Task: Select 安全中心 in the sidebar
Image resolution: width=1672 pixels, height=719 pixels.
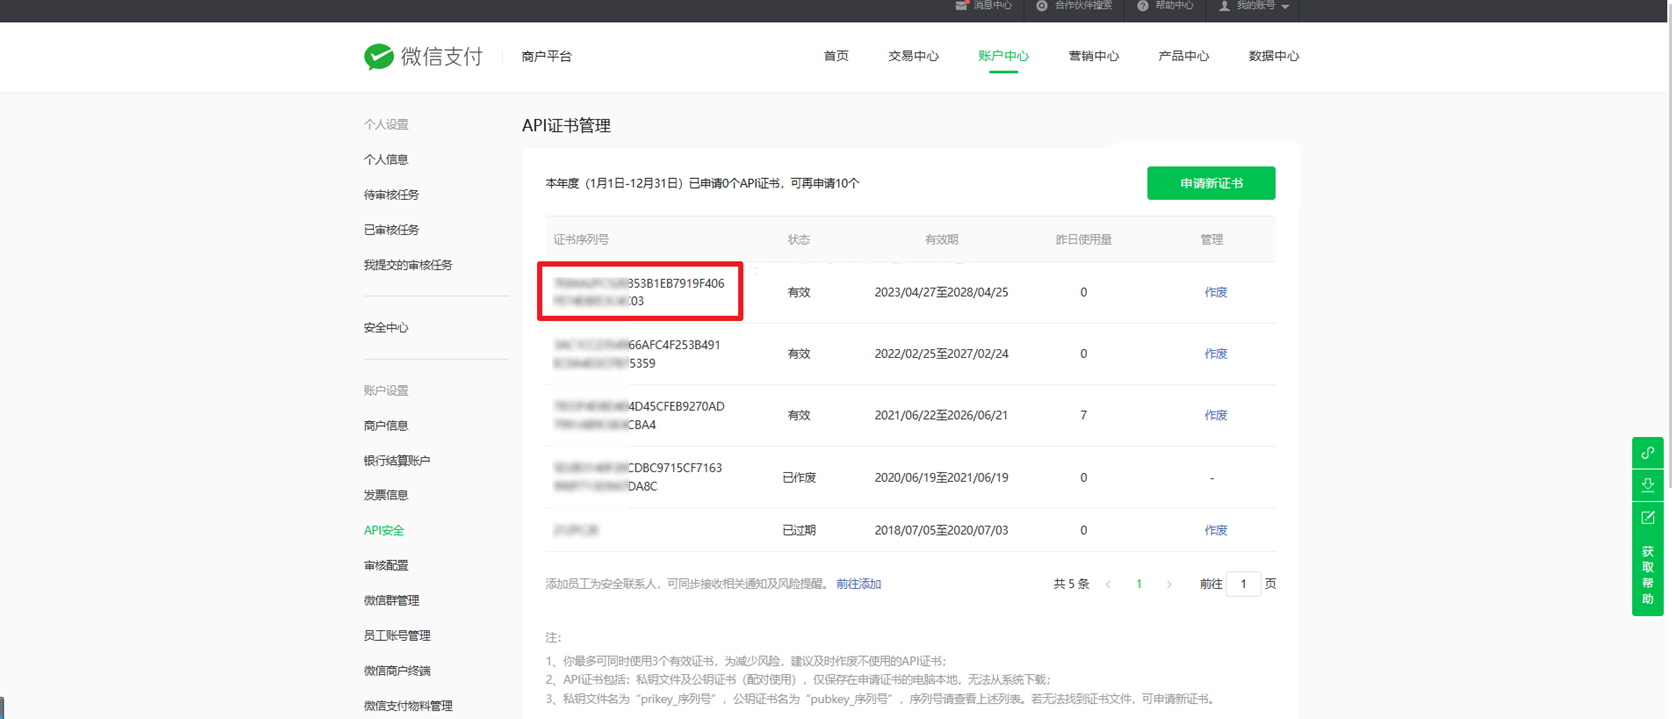Action: (x=386, y=328)
